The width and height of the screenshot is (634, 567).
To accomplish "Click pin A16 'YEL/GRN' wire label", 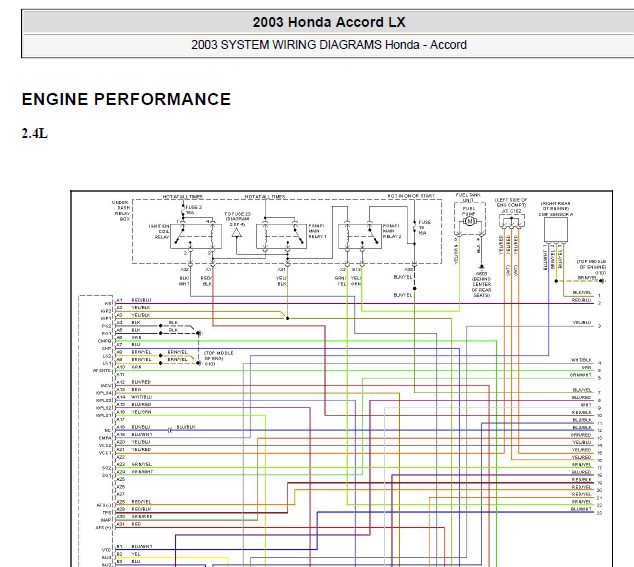I will [x=142, y=412].
